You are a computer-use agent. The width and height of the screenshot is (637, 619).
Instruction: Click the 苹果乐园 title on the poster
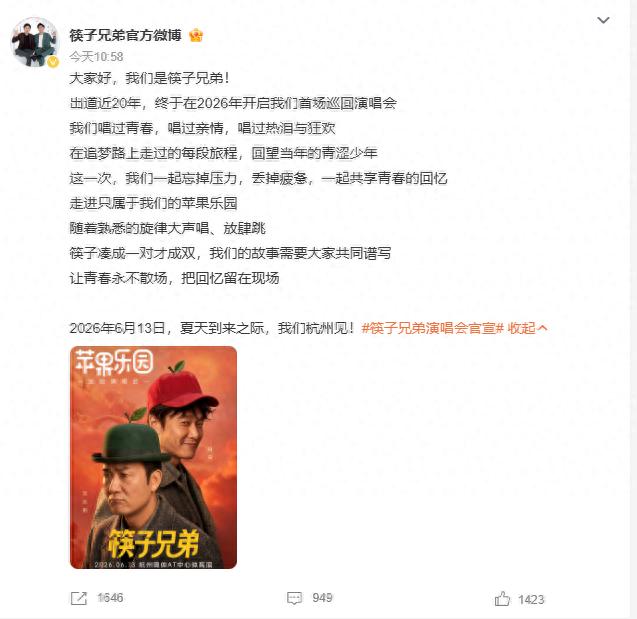point(114,362)
